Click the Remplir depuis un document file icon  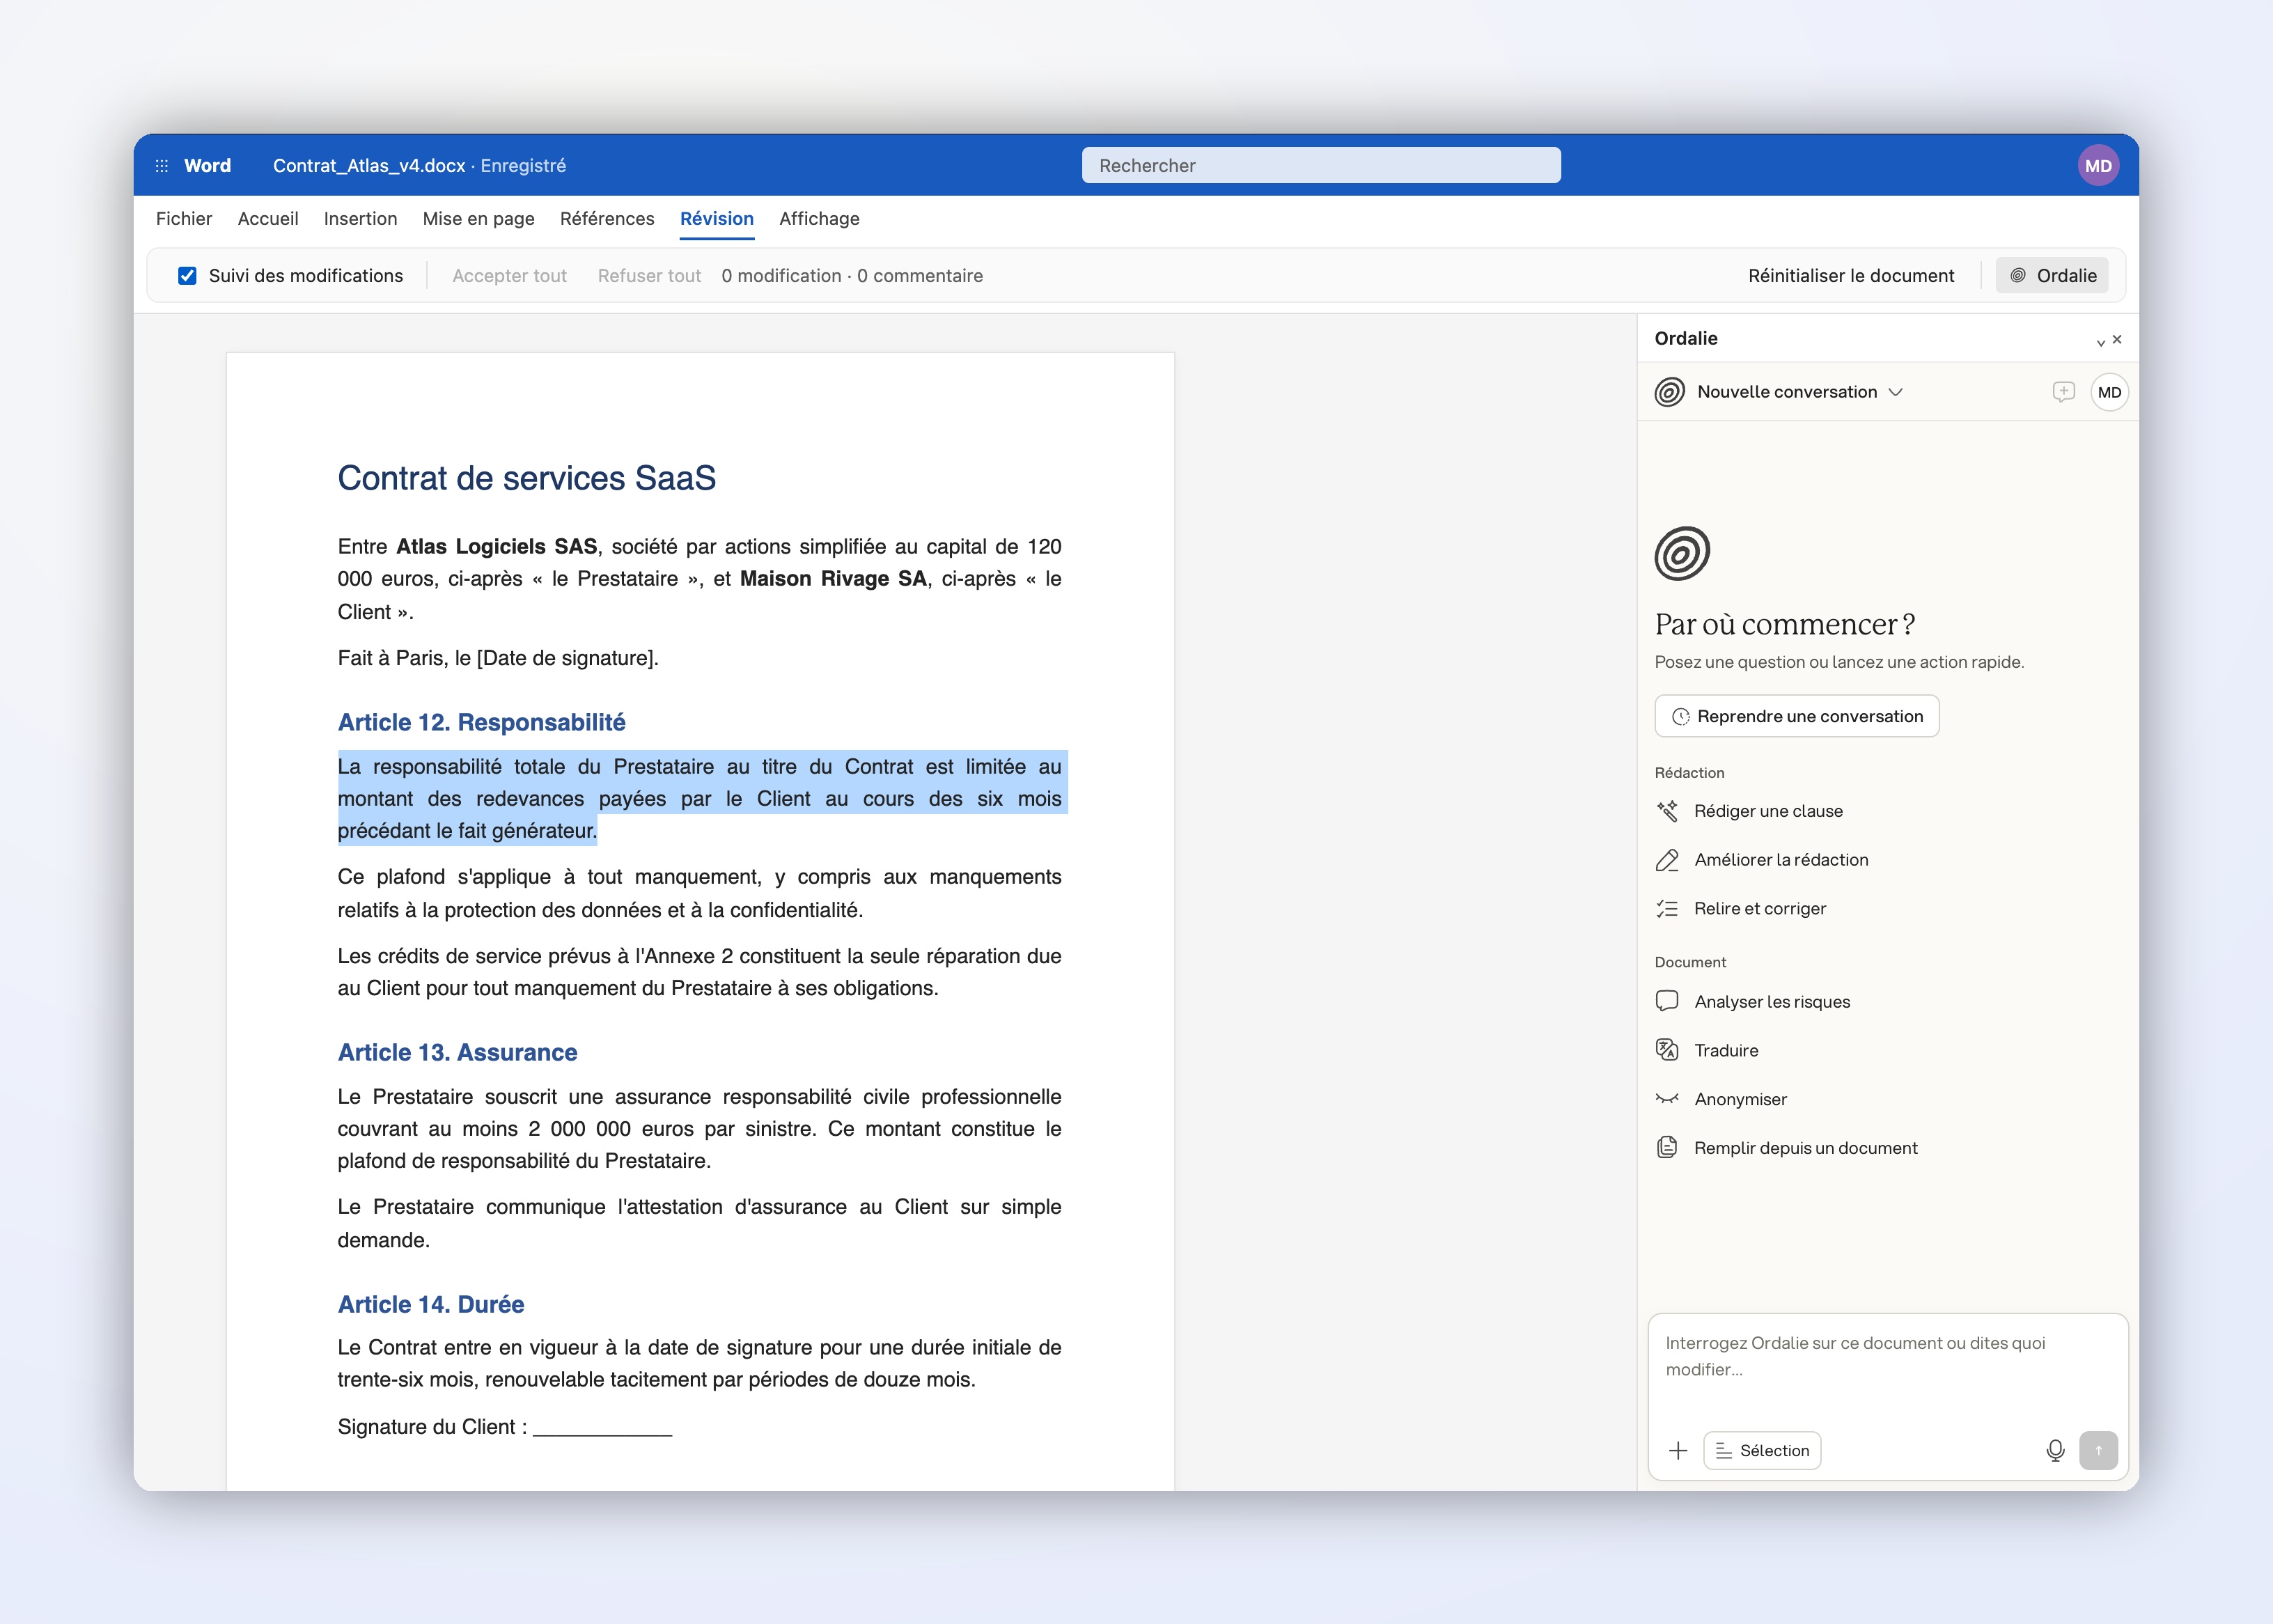(1667, 1148)
